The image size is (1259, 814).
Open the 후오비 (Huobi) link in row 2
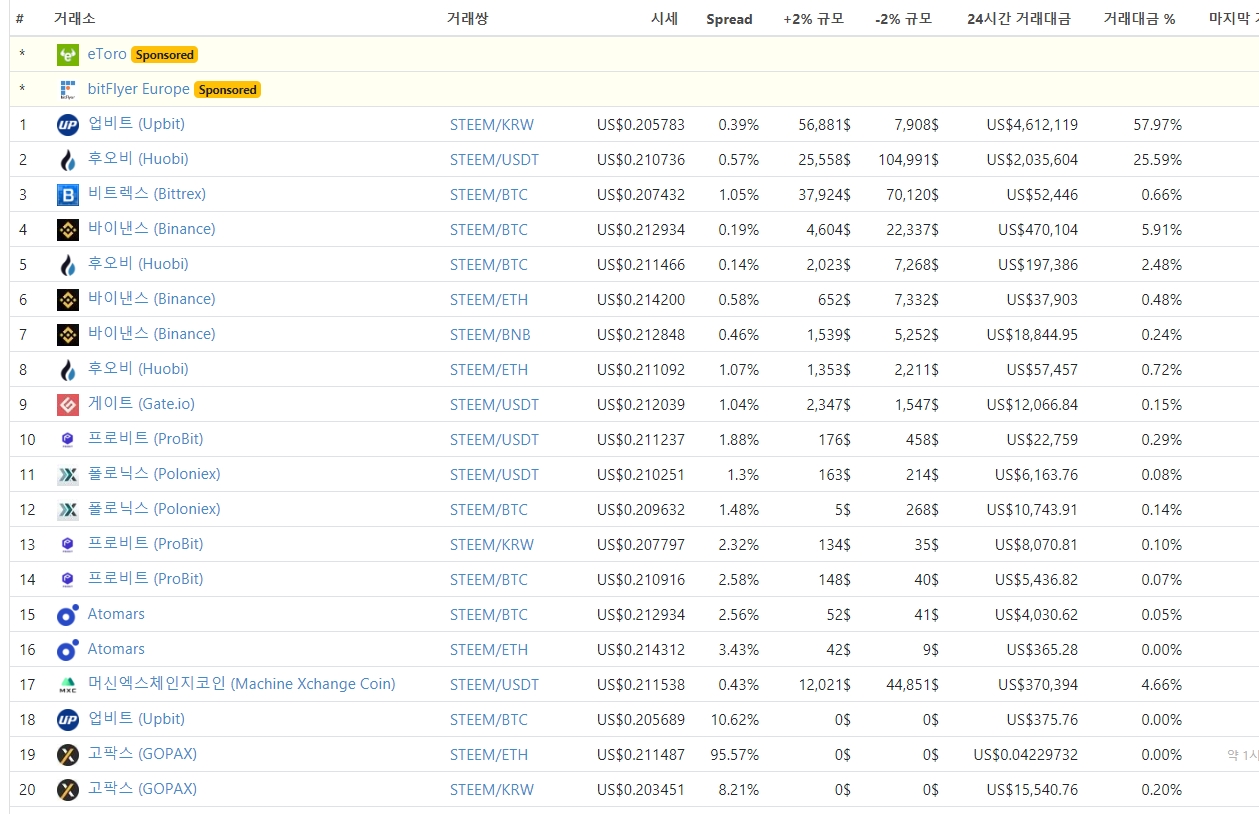[138, 159]
